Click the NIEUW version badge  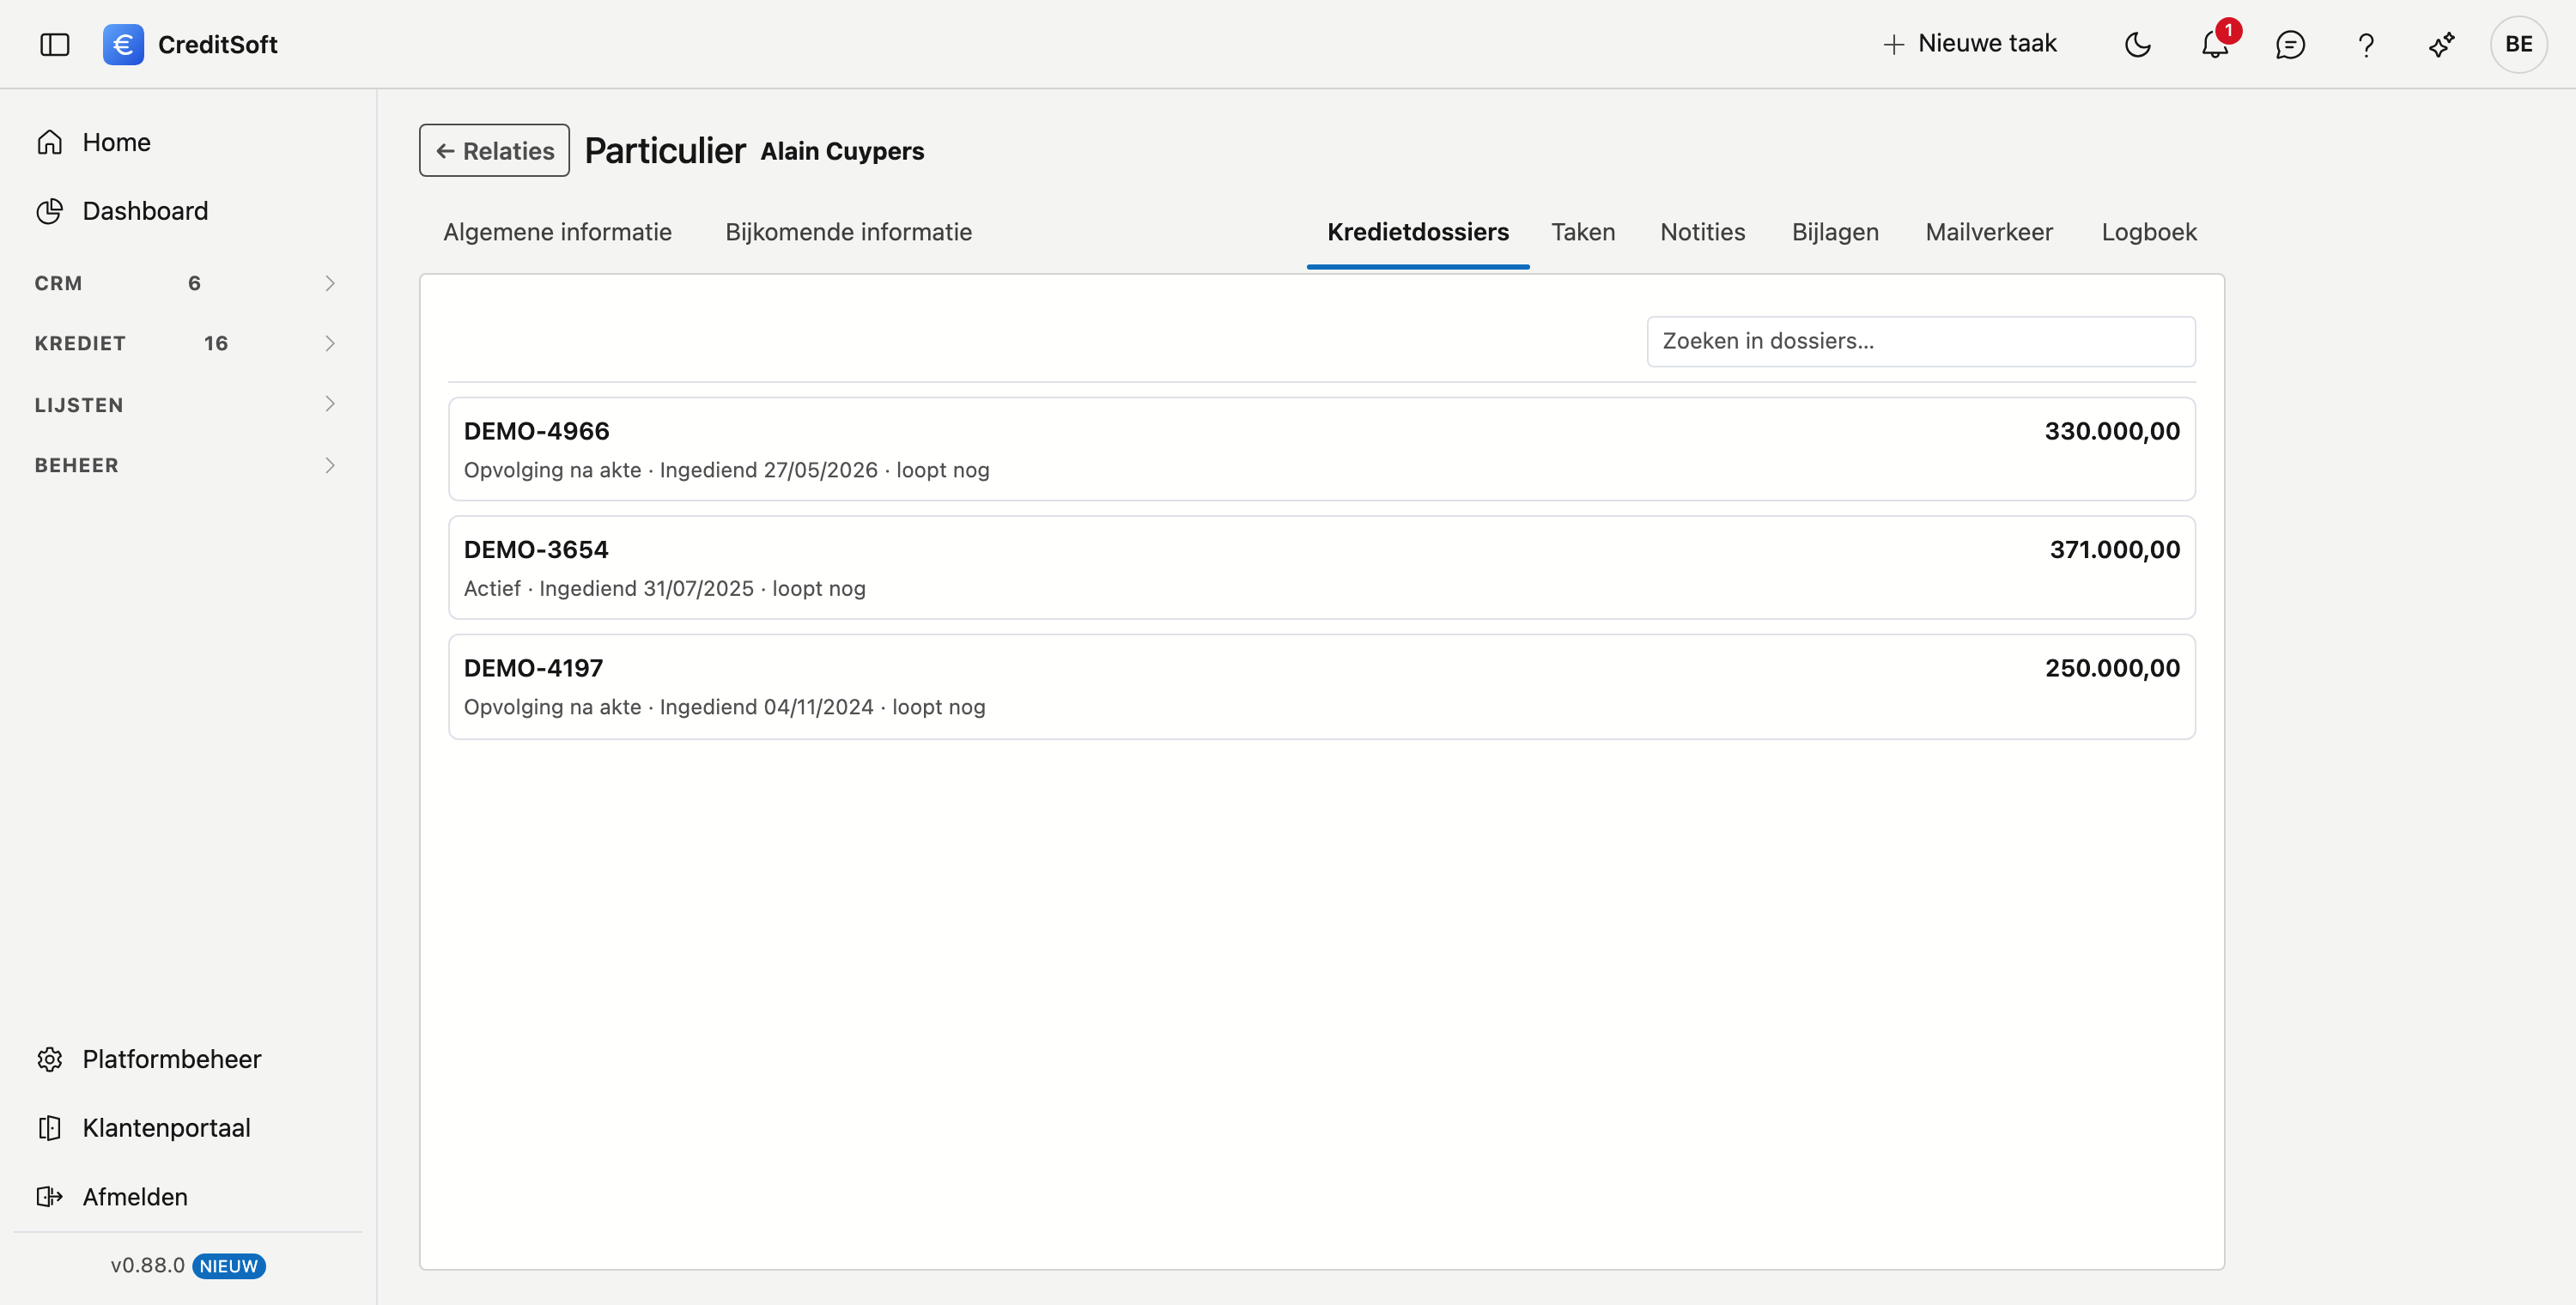[228, 1266]
